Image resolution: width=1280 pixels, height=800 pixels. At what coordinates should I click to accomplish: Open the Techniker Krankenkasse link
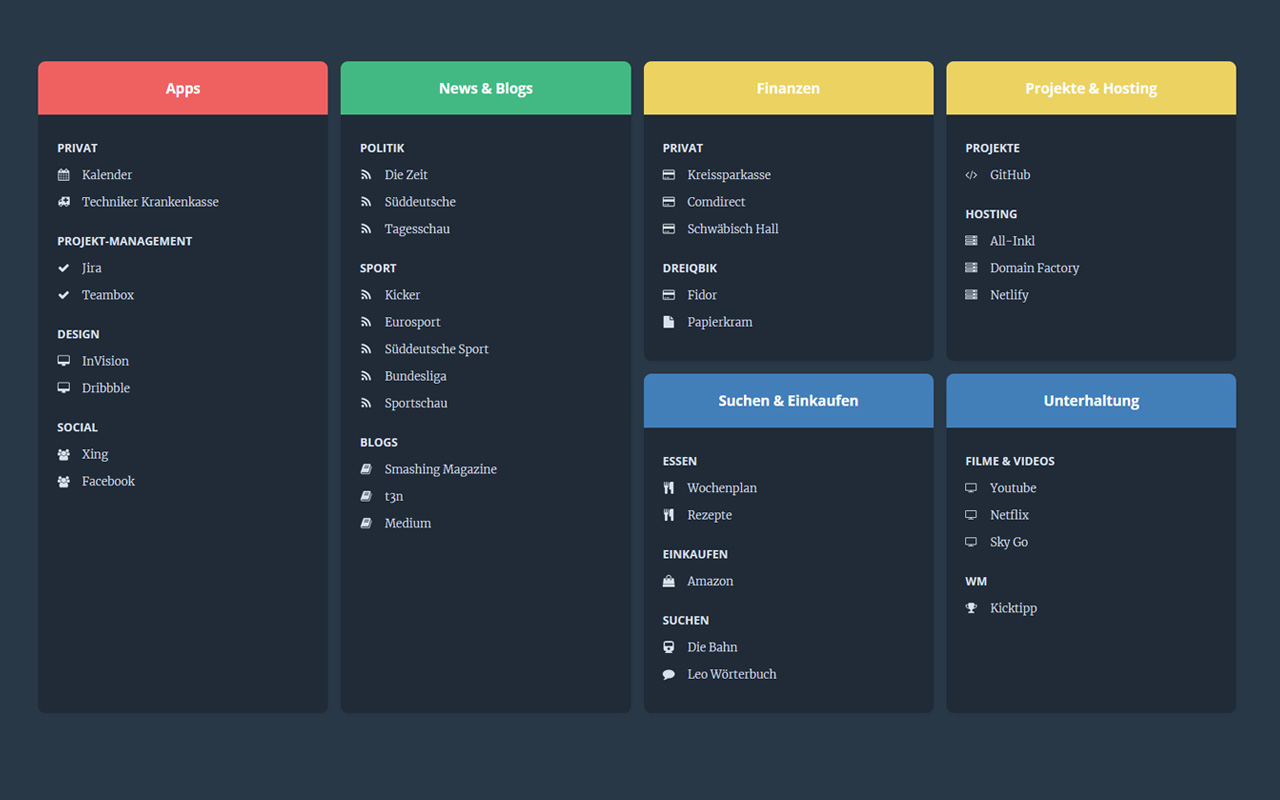150,202
